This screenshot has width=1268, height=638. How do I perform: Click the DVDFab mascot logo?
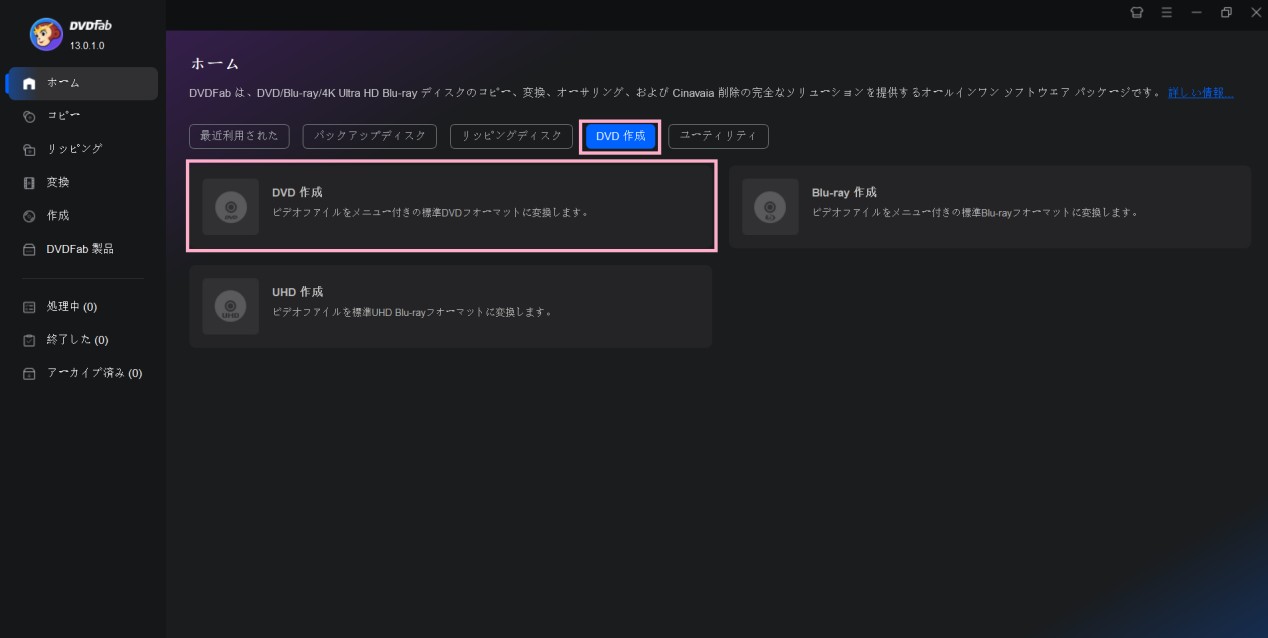coord(46,34)
